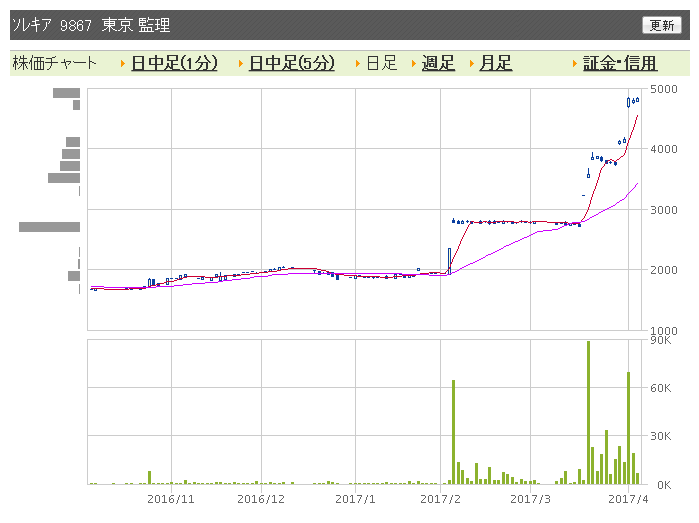699x523 pixels.
Task: Open the 日中足(5分) chart link
Action: (x=292, y=63)
